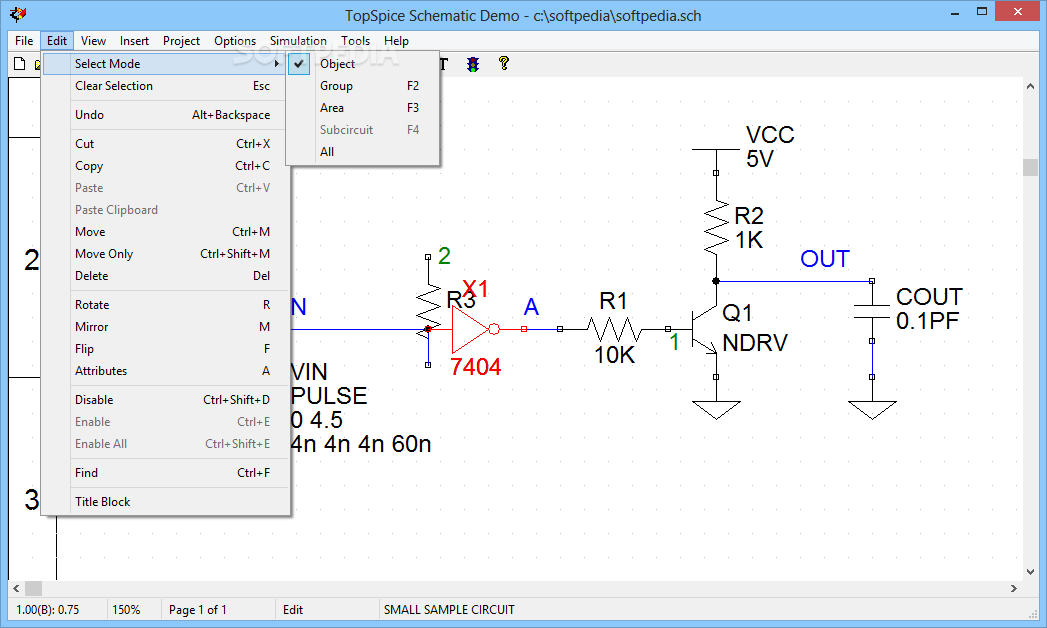Click Flip in Edit menu
This screenshot has width=1047, height=628.
[x=166, y=349]
